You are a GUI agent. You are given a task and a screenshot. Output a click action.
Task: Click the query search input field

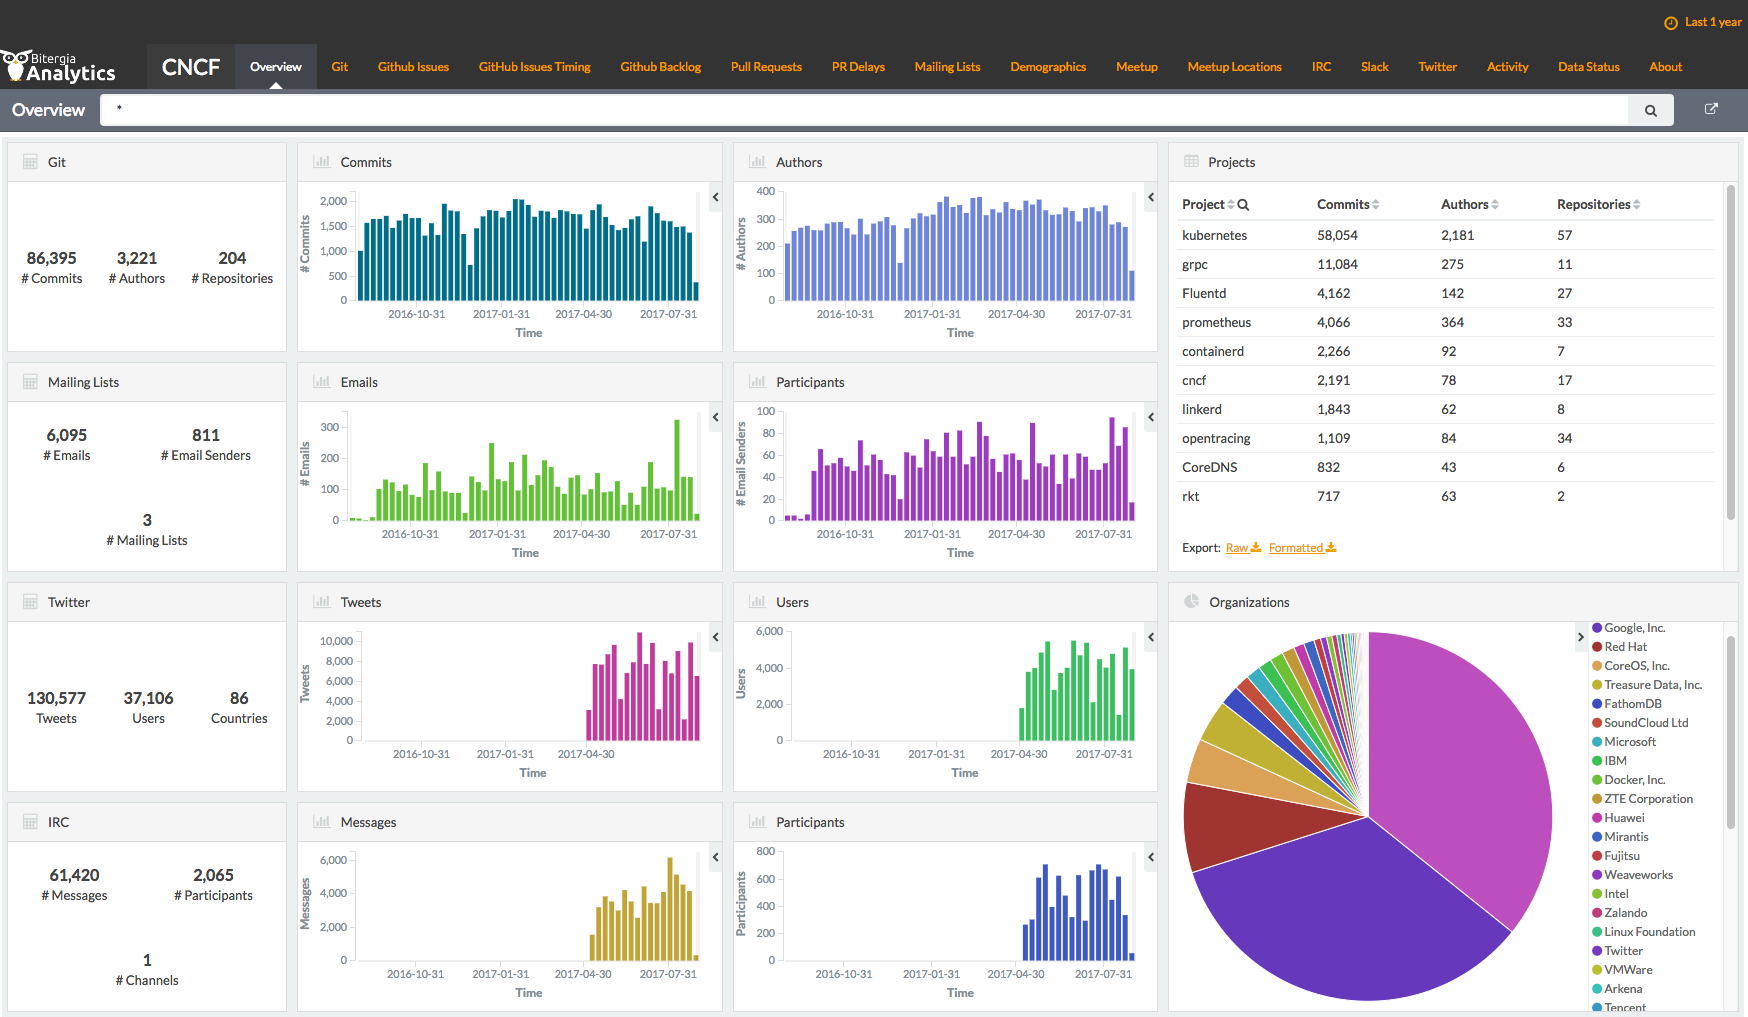click(864, 110)
